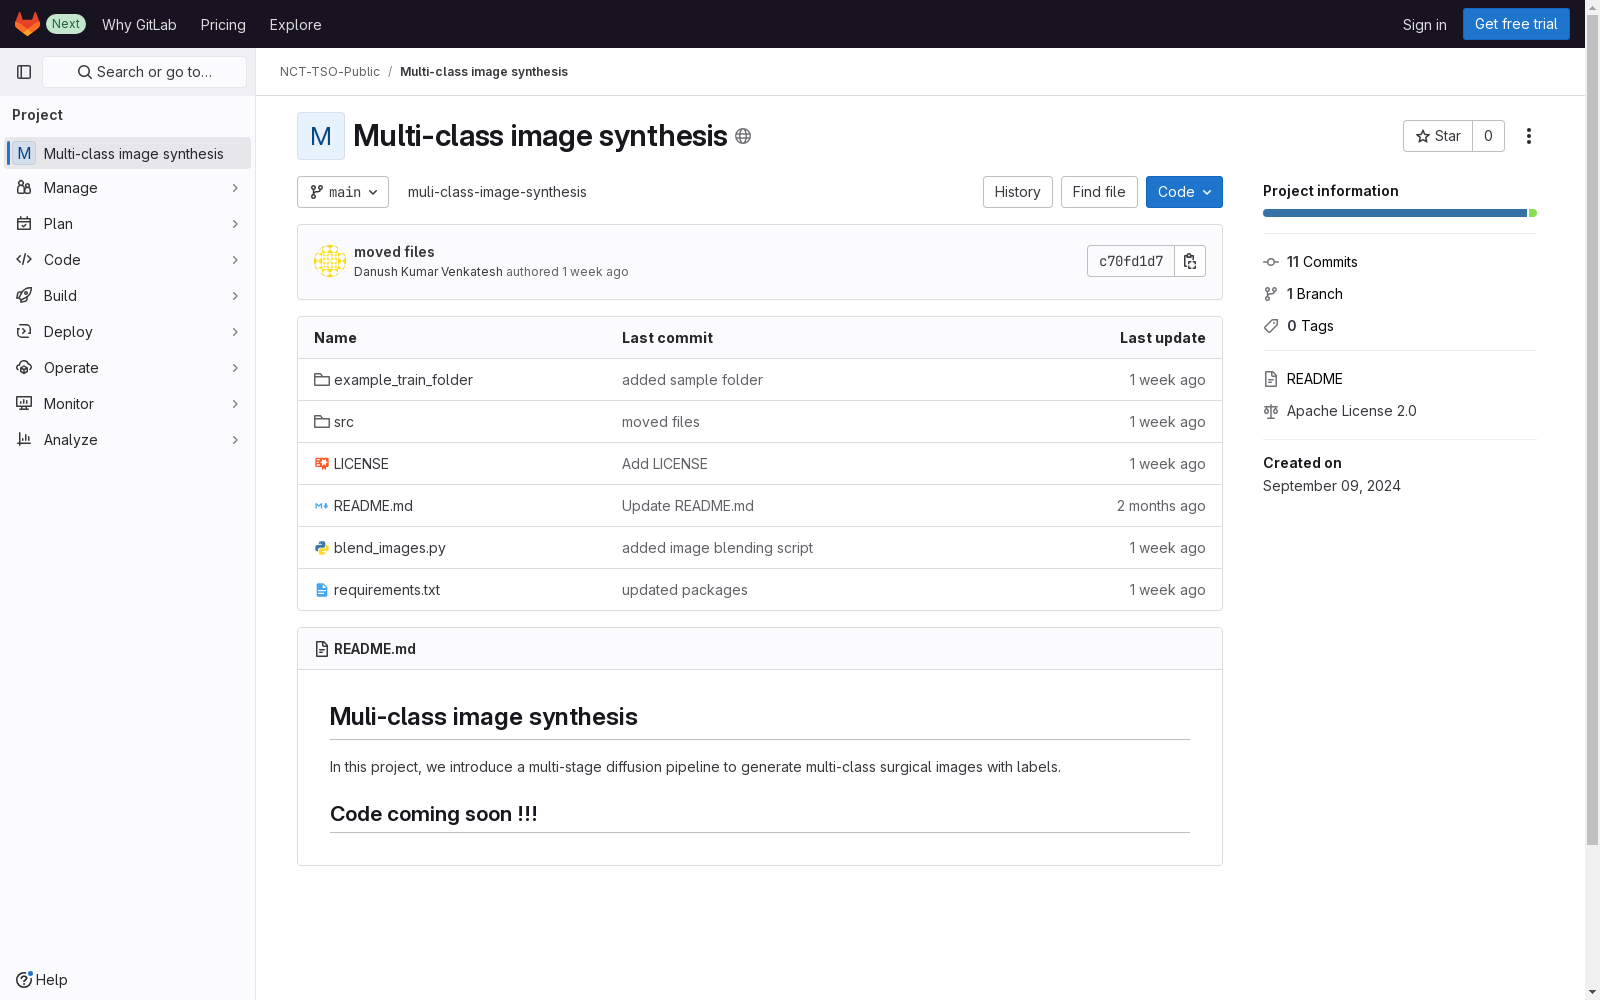Screen dimensions: 1600x1000
Task: Open 11 Commits link
Action: coord(1322,262)
